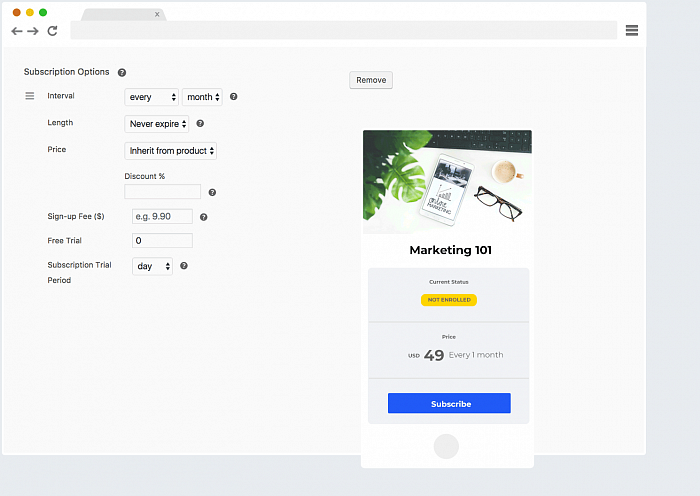Click help icon beside Subscription Trial Period
The height and width of the screenshot is (496, 700).
(x=184, y=266)
